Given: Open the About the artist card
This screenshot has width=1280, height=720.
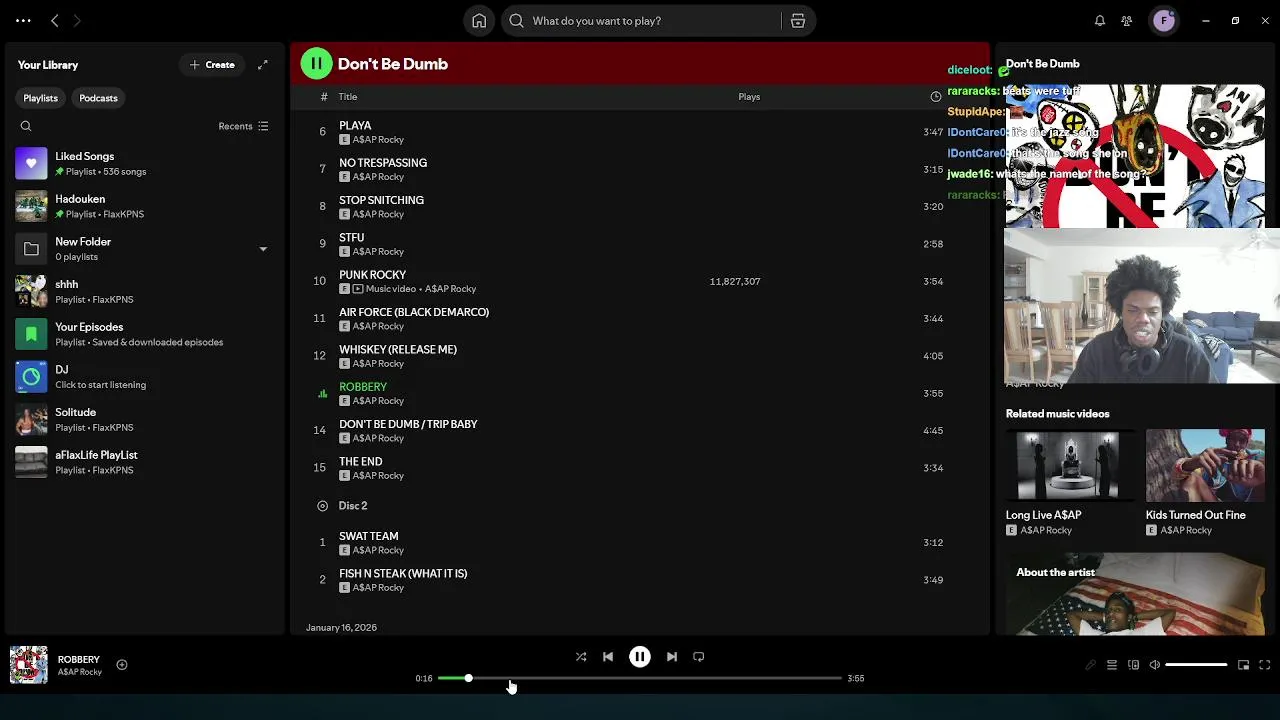Looking at the screenshot, I should (x=1135, y=594).
